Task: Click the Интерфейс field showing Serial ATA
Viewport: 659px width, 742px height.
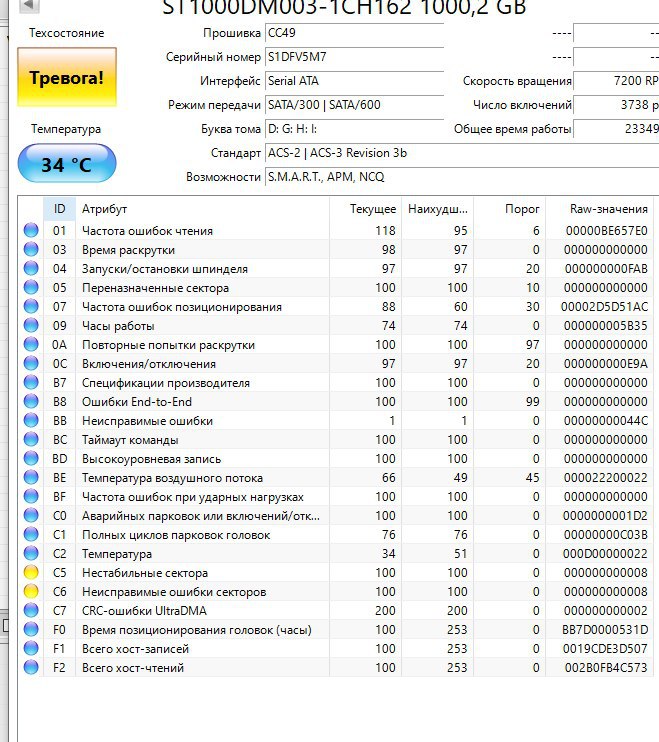Action: (x=354, y=81)
